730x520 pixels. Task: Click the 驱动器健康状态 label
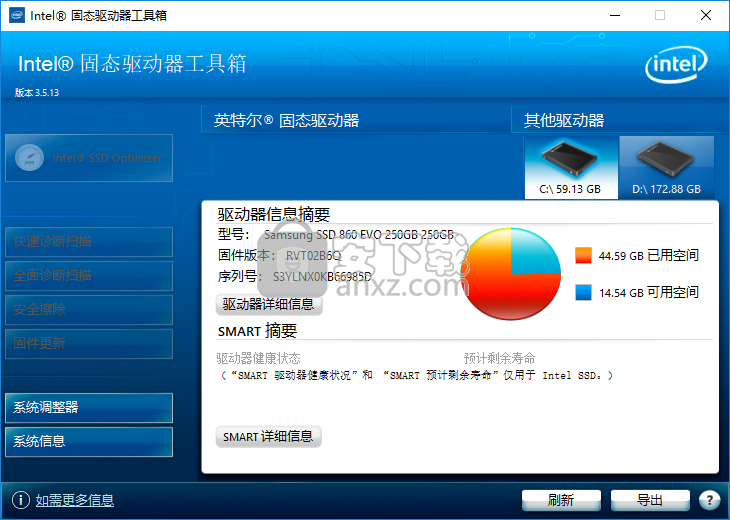pos(258,358)
